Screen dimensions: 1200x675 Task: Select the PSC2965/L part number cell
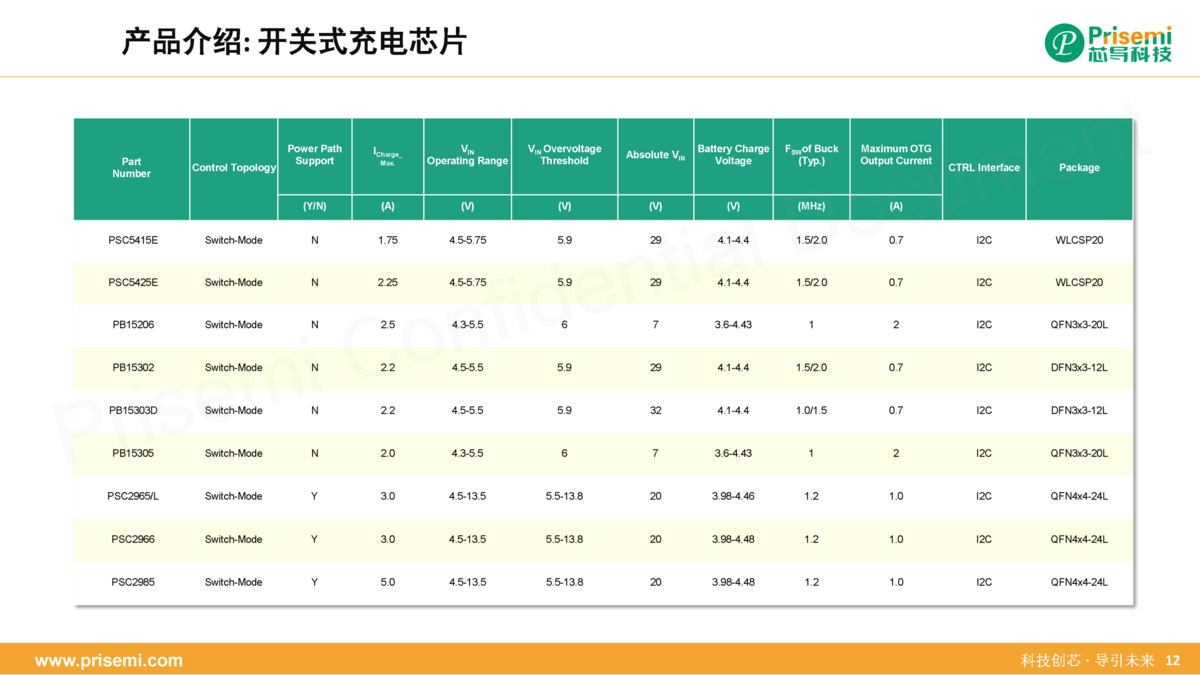(x=133, y=496)
